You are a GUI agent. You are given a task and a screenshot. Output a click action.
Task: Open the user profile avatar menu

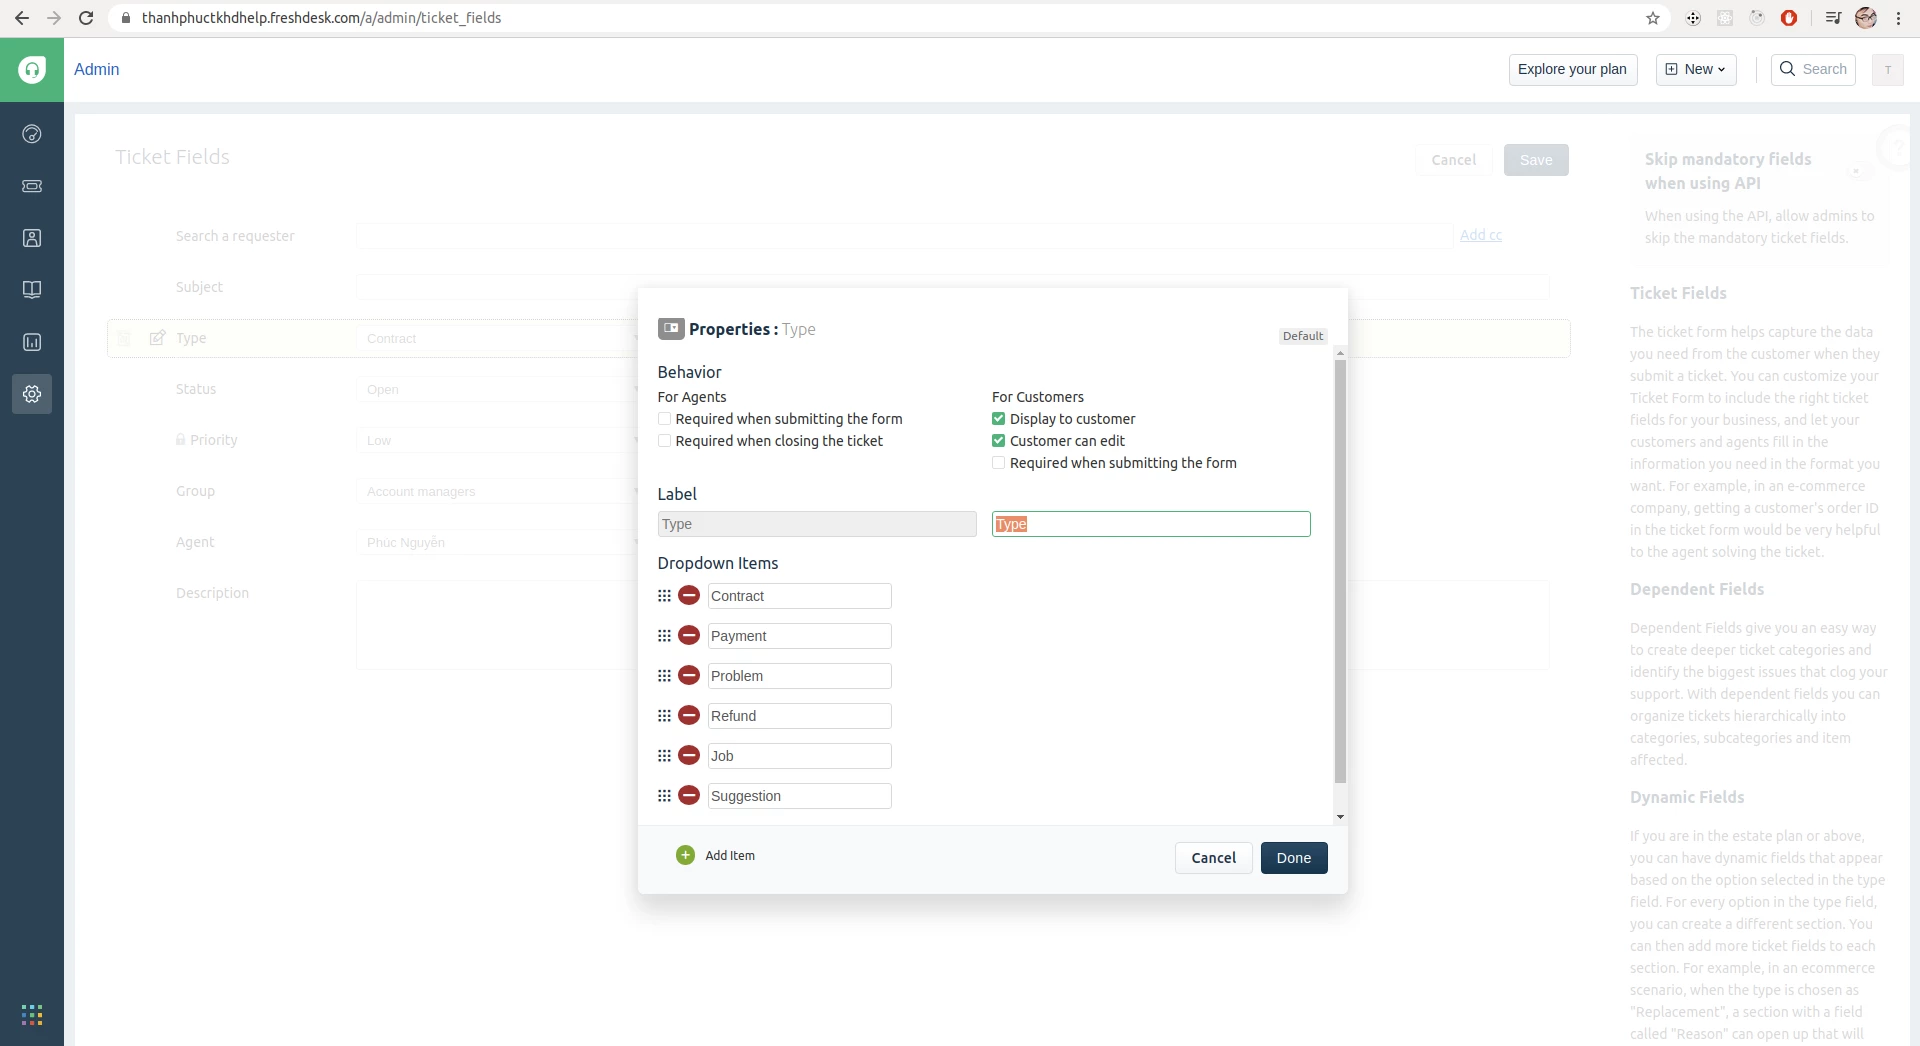coord(1888,69)
